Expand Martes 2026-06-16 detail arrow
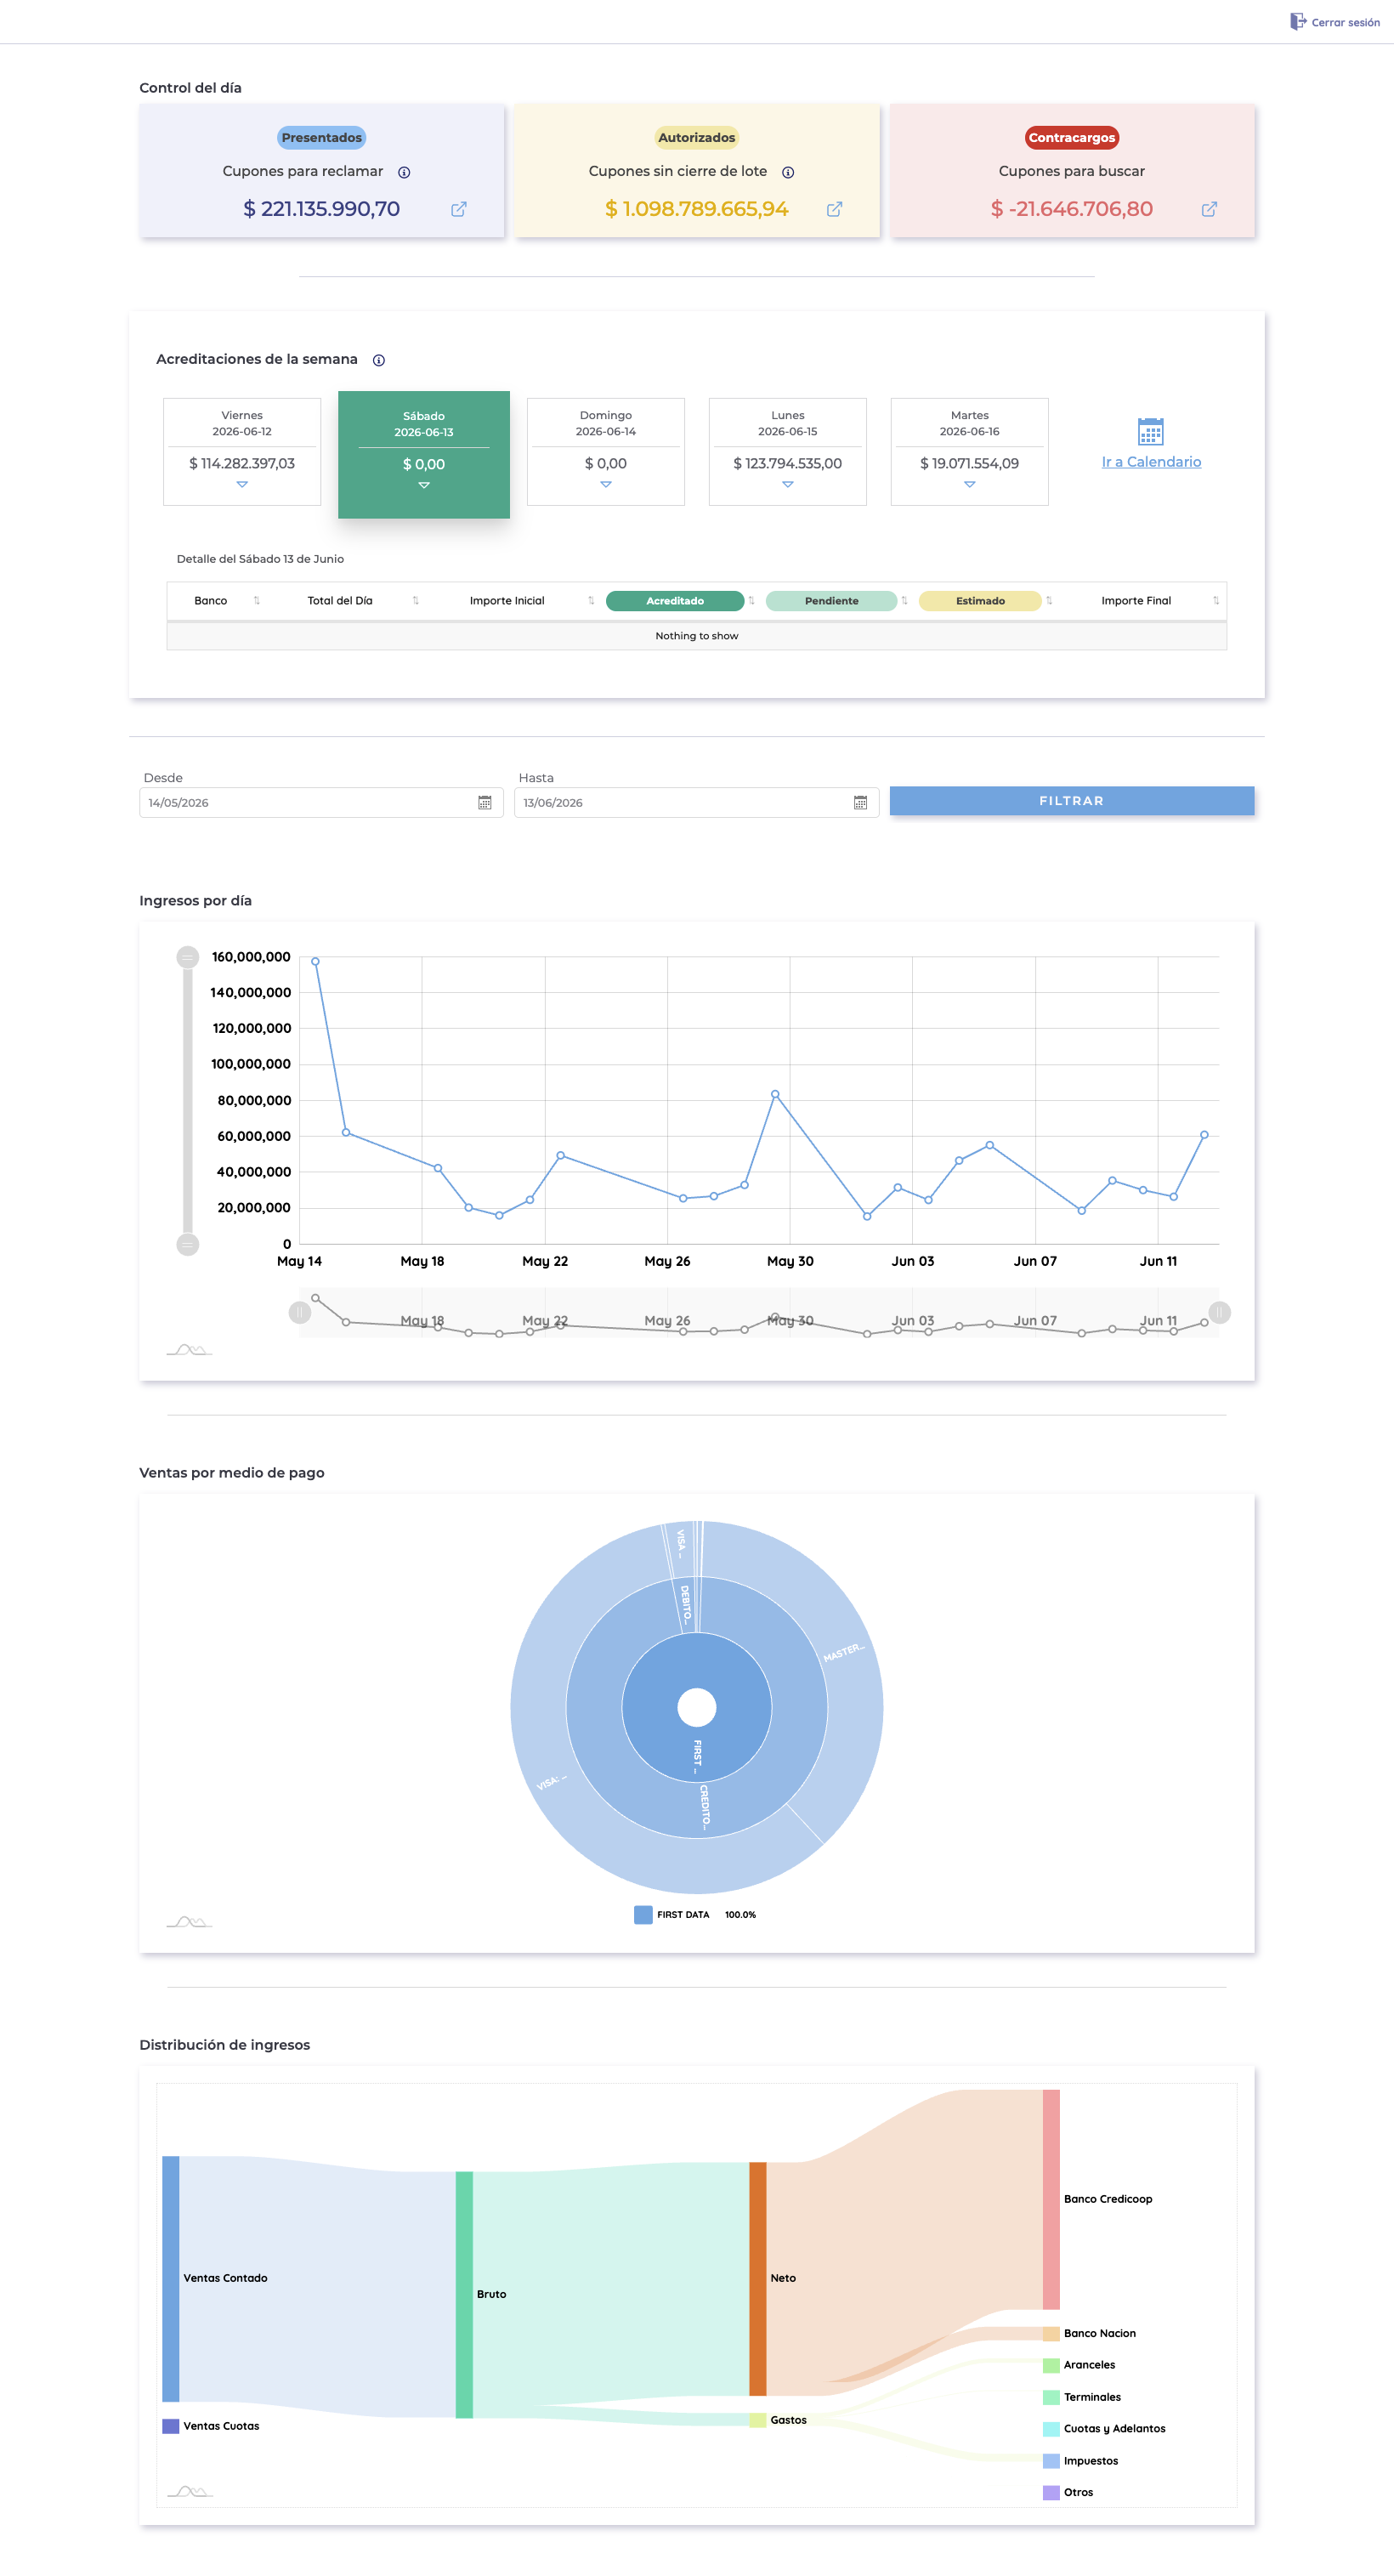This screenshot has width=1394, height=2576. [x=970, y=484]
